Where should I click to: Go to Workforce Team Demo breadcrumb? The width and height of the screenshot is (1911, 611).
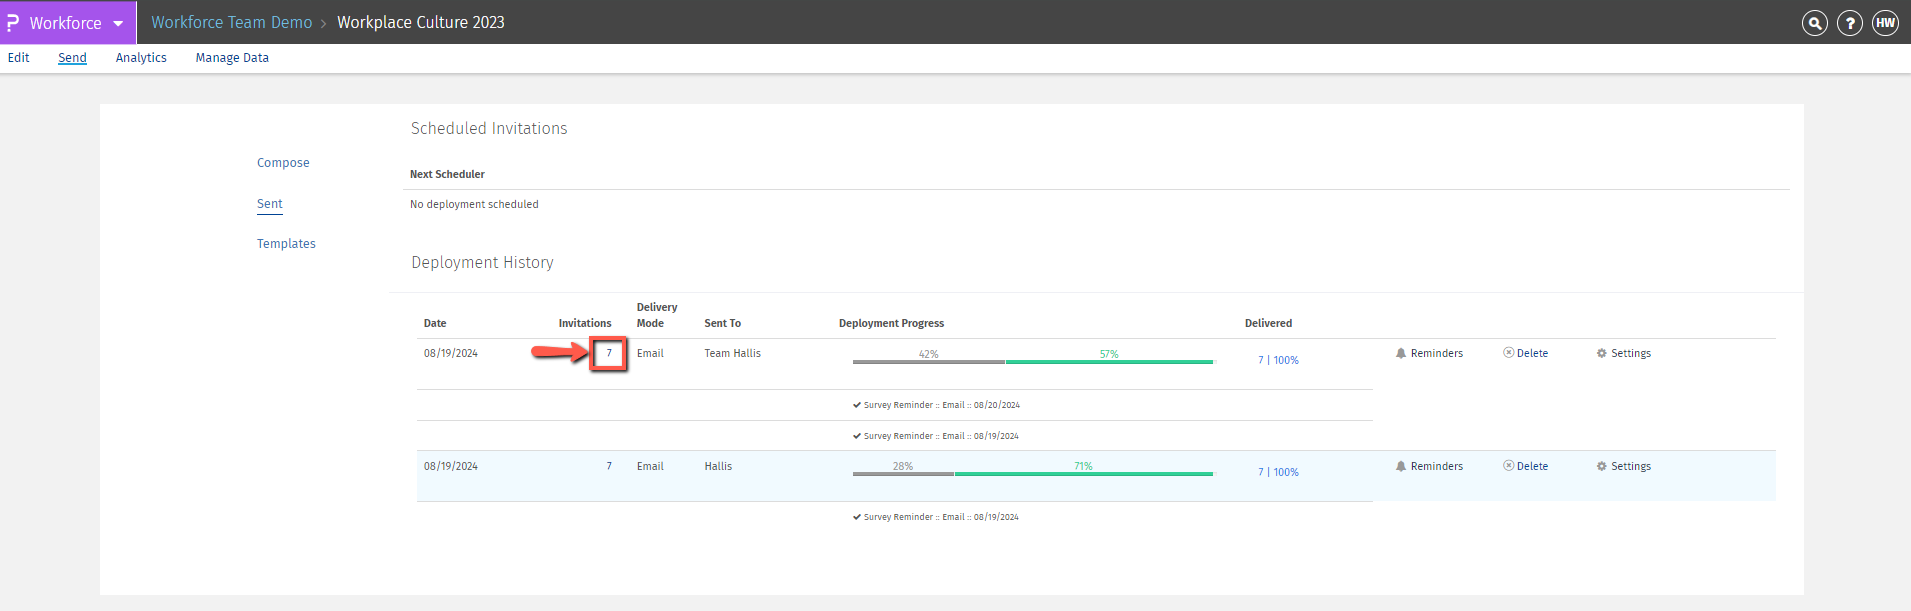pos(232,23)
